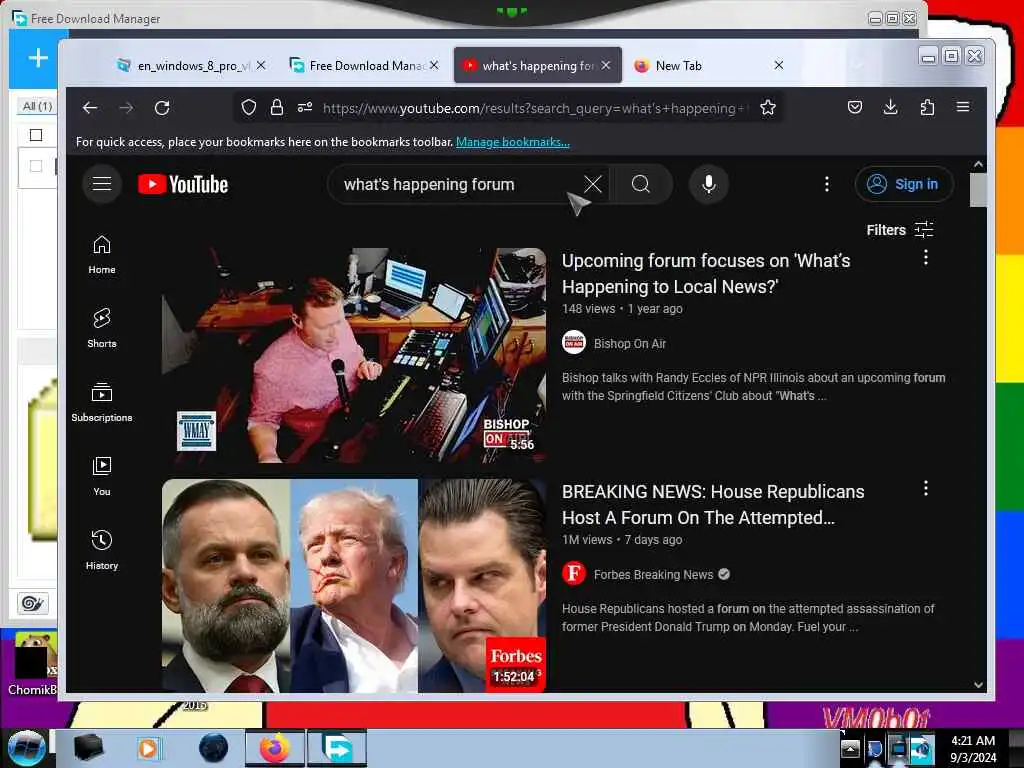Start voice search with microphone
The height and width of the screenshot is (768, 1024).
click(x=709, y=184)
